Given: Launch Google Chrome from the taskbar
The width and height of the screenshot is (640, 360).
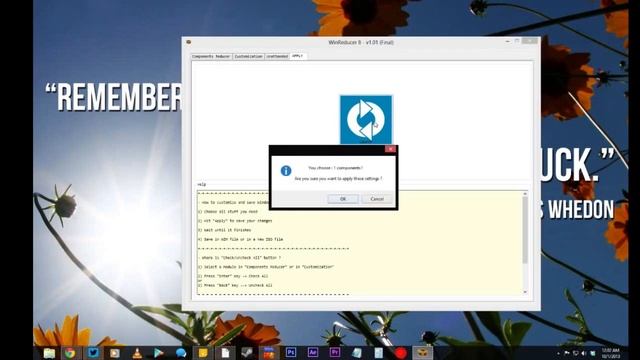Looking at the screenshot, I should pyautogui.click(x=70, y=353).
